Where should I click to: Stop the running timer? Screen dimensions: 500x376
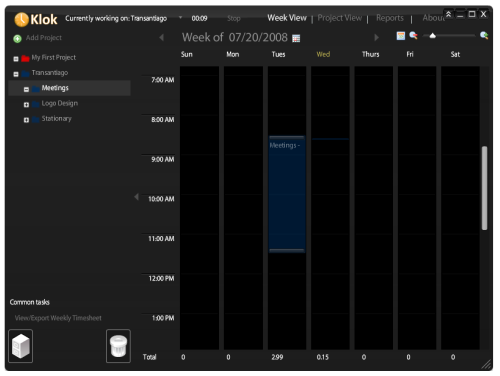(x=234, y=18)
